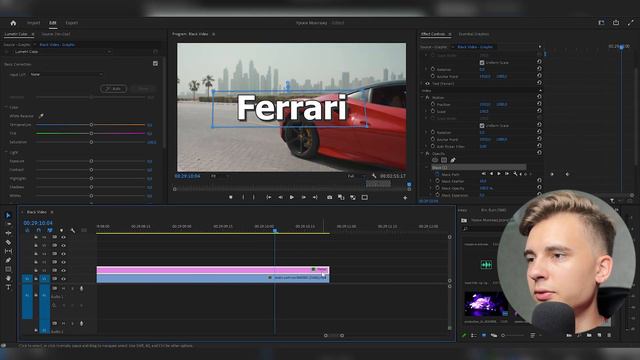Open the Quick Export icon at top right
Screen dimensions: 640x360
(616, 23)
